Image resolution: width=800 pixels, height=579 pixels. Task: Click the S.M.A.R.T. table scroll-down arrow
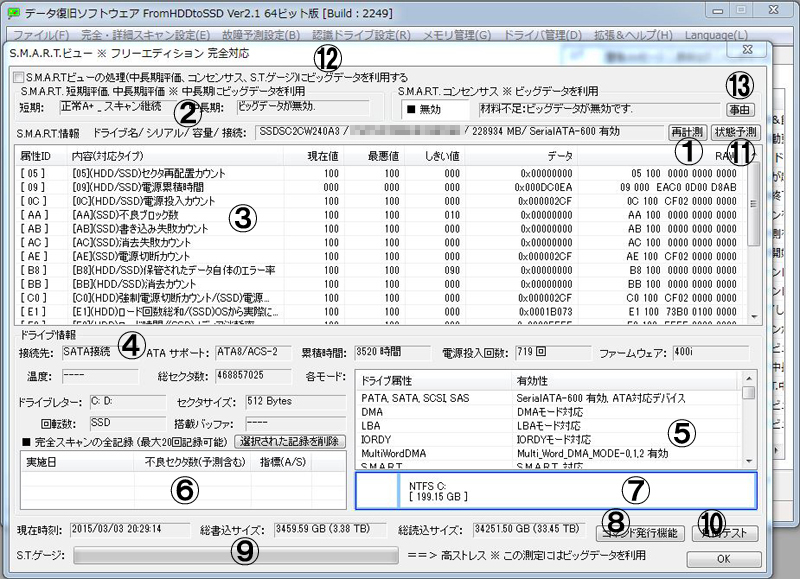point(755,317)
